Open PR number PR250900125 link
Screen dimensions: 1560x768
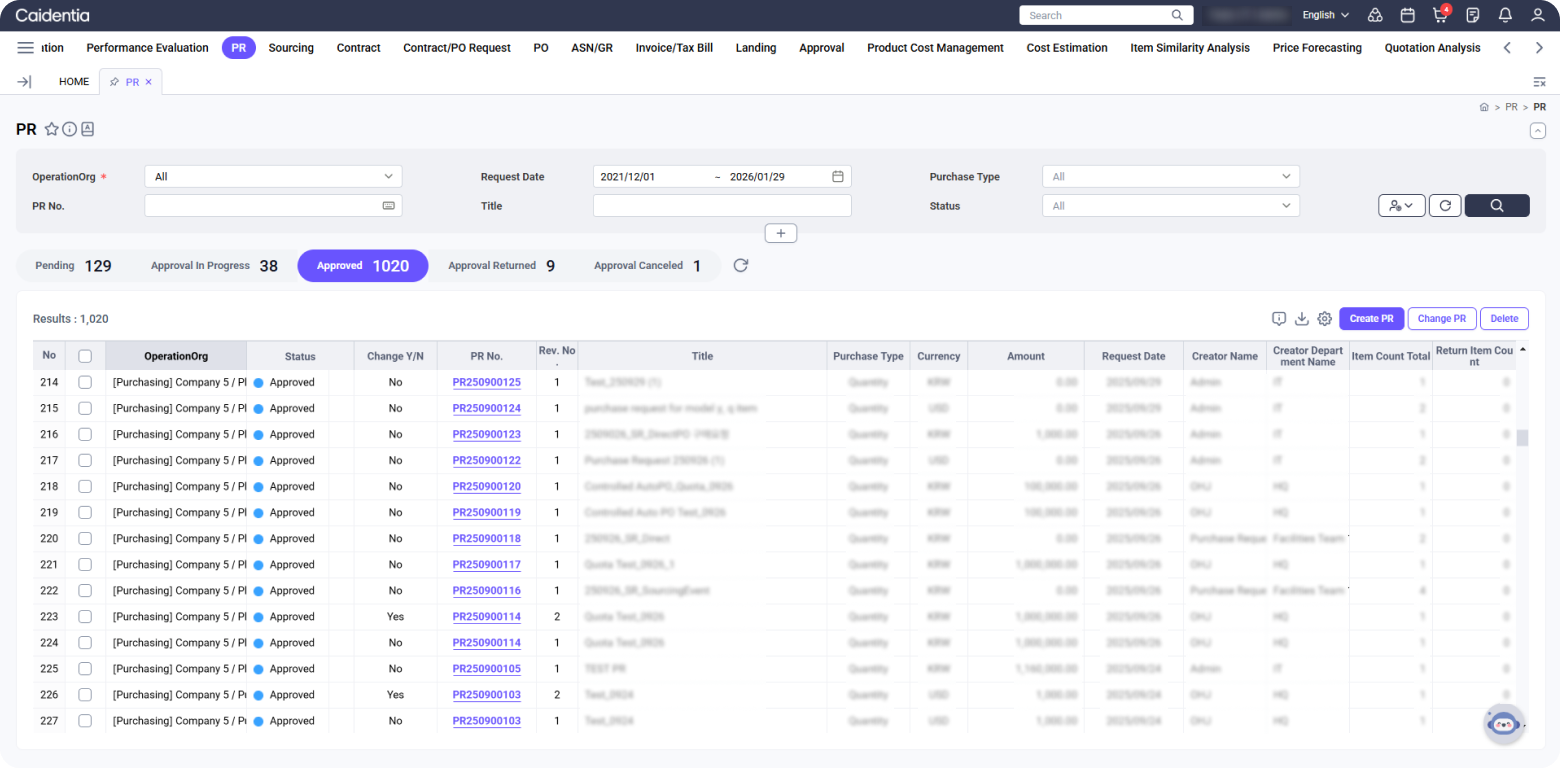[x=486, y=383]
